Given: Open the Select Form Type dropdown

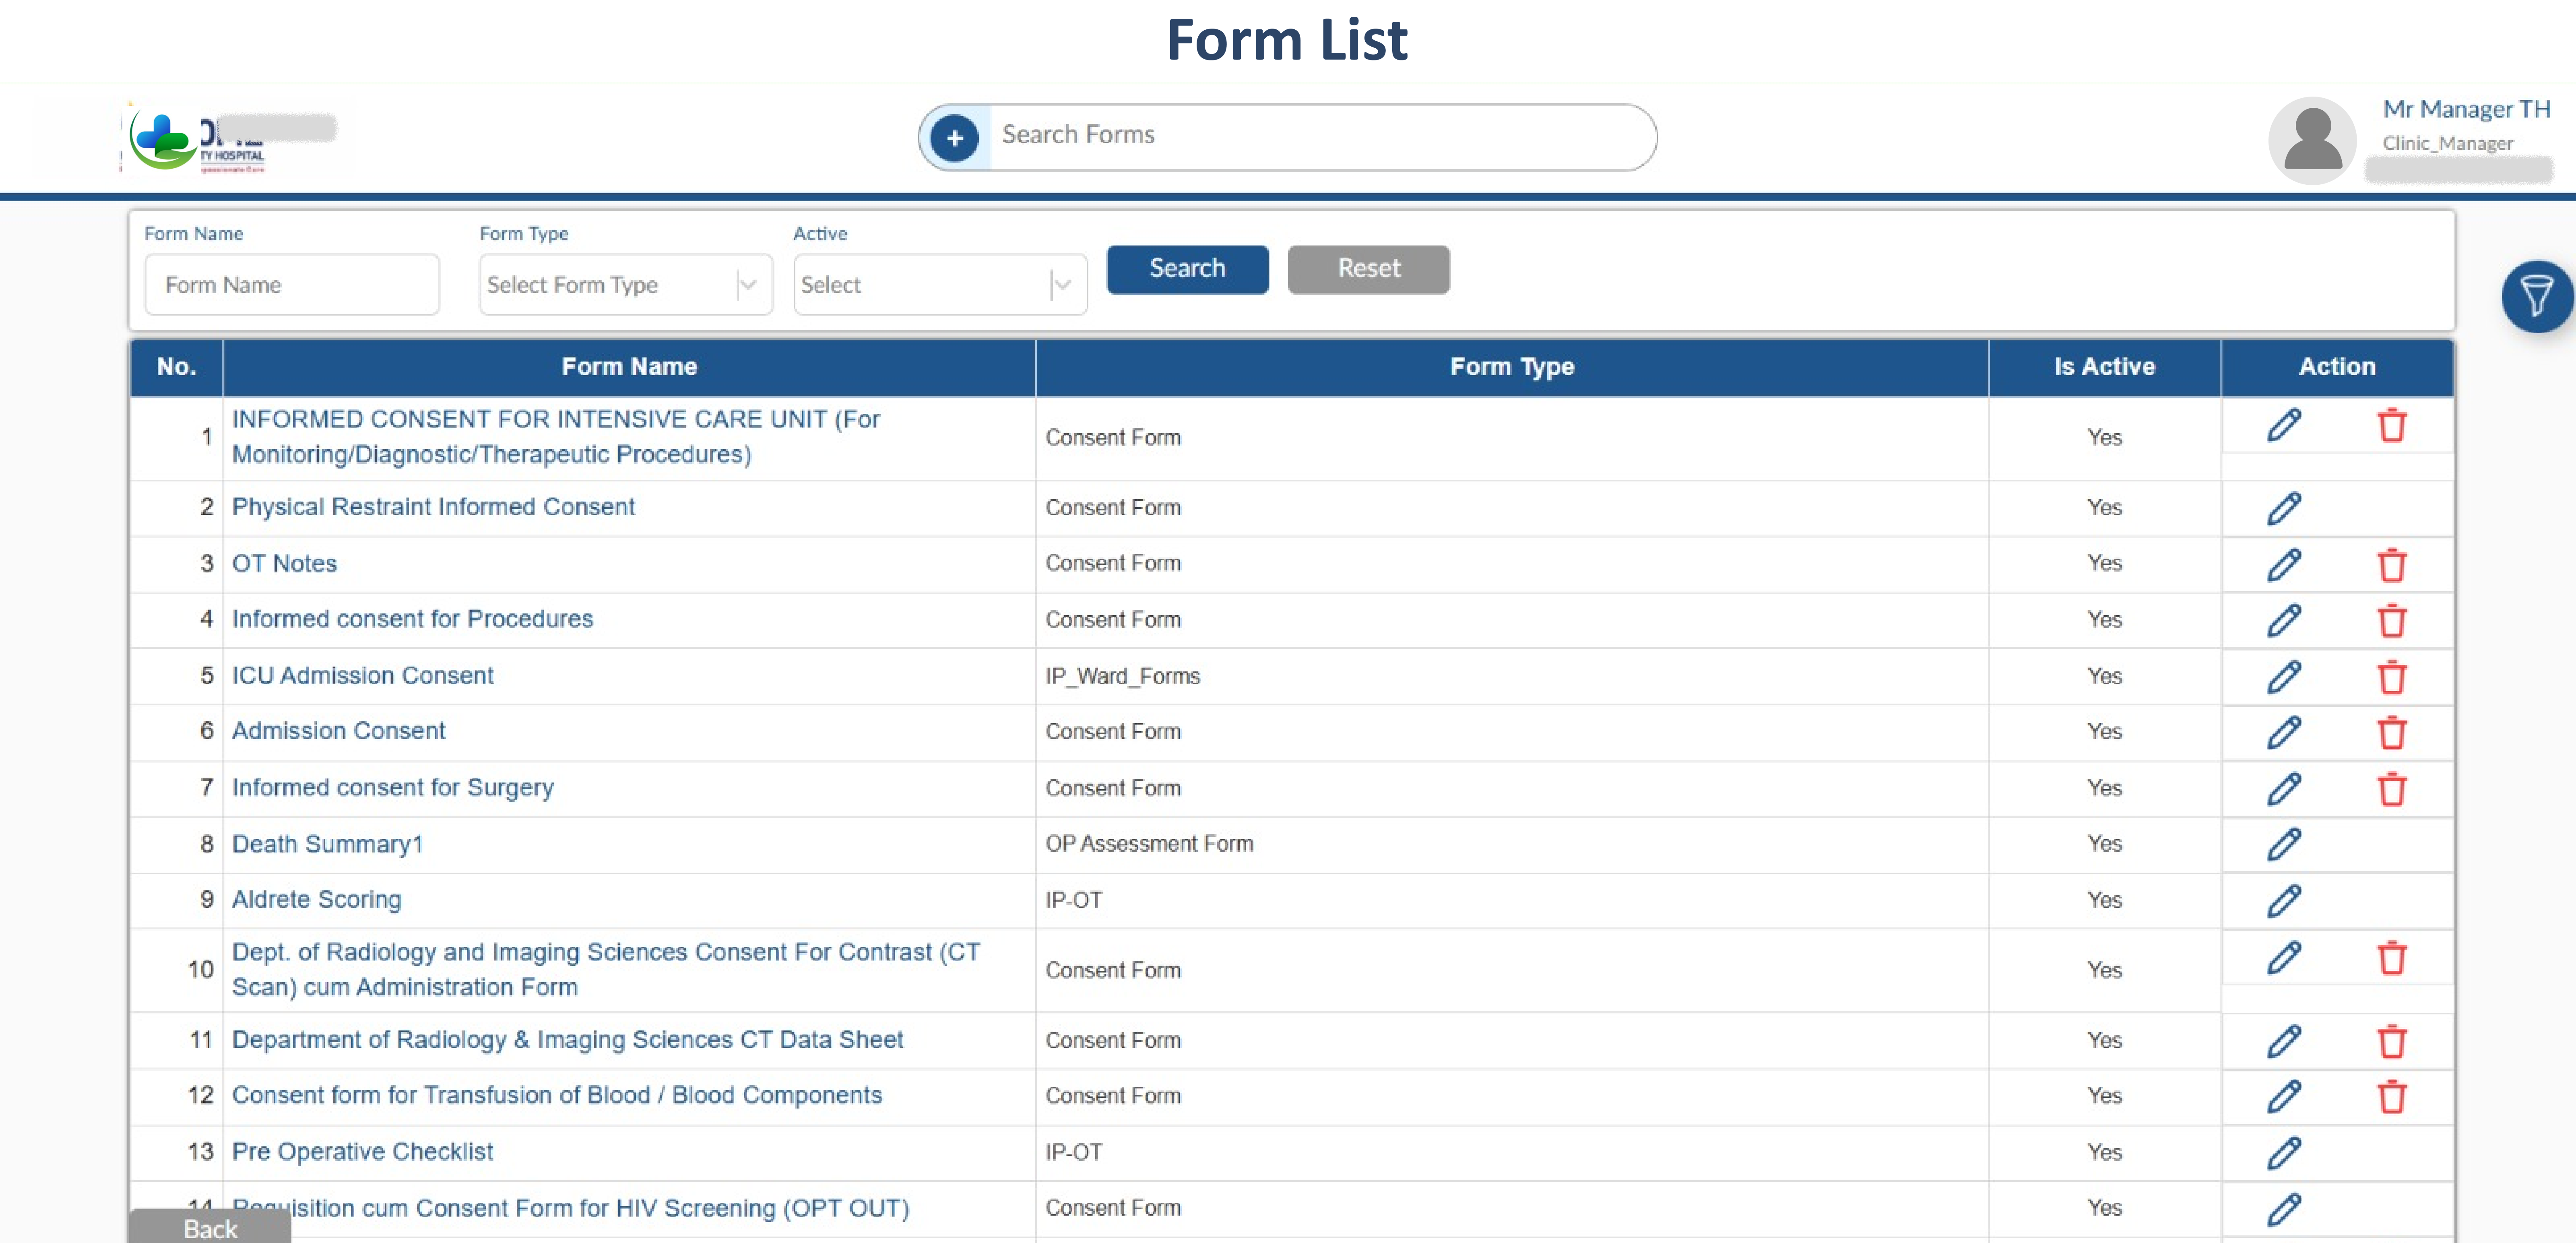Looking at the screenshot, I should coord(626,285).
